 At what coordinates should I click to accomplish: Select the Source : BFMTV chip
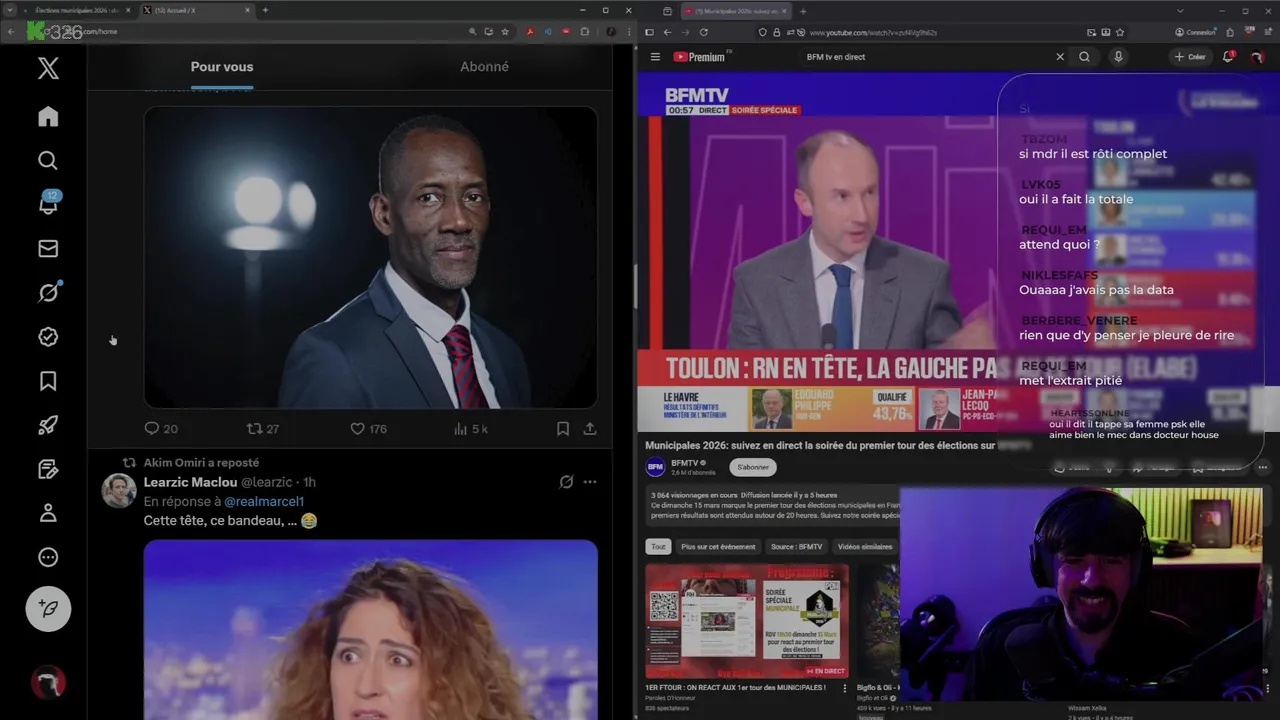797,547
